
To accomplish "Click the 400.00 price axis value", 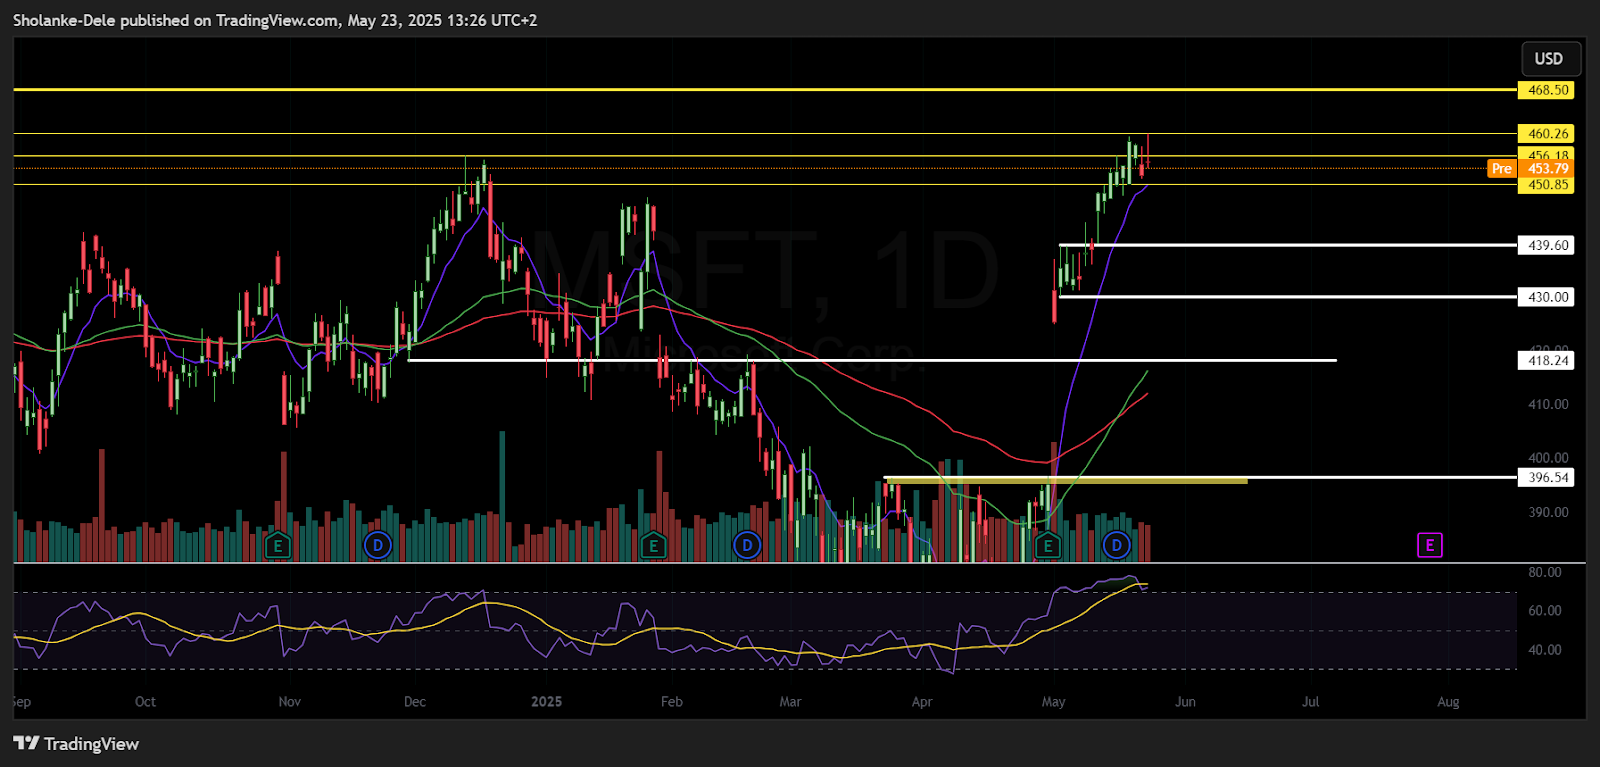I will [1548, 458].
